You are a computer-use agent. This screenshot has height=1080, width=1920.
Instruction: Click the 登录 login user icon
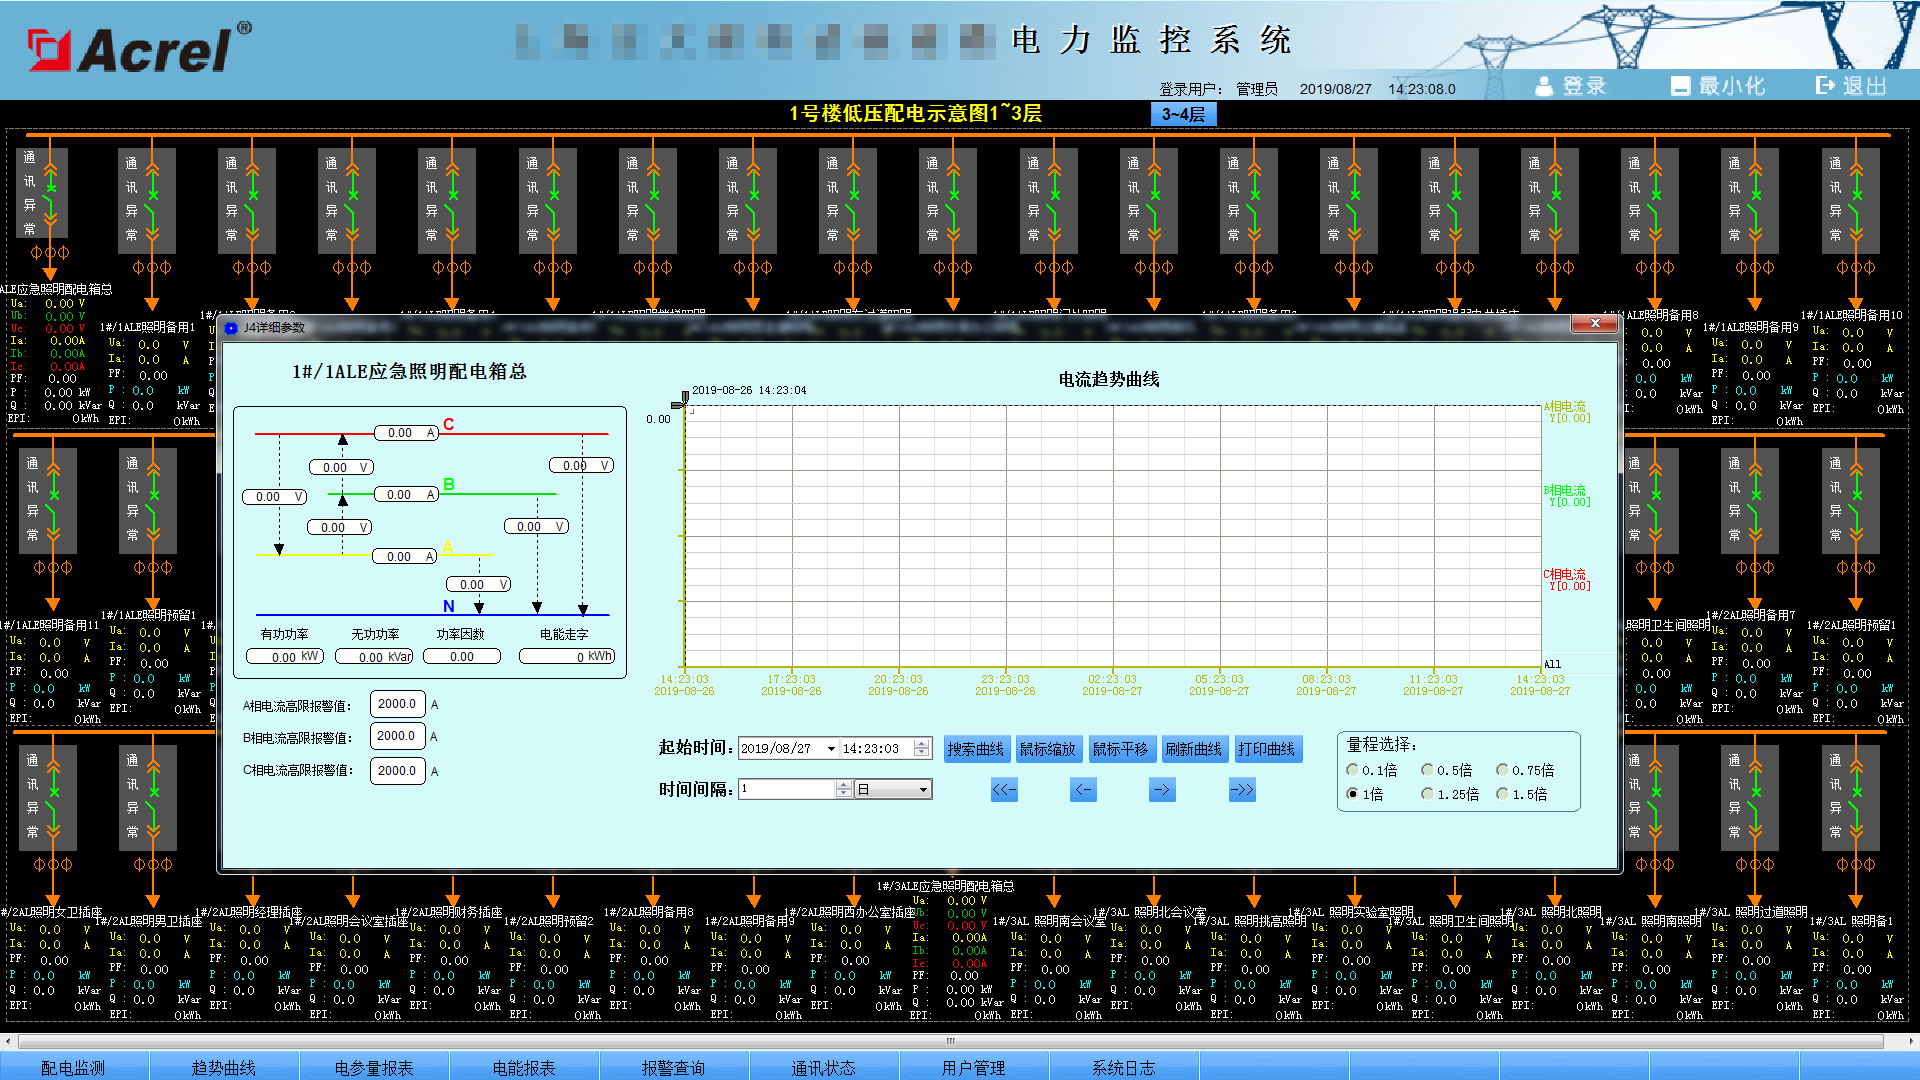(1544, 86)
